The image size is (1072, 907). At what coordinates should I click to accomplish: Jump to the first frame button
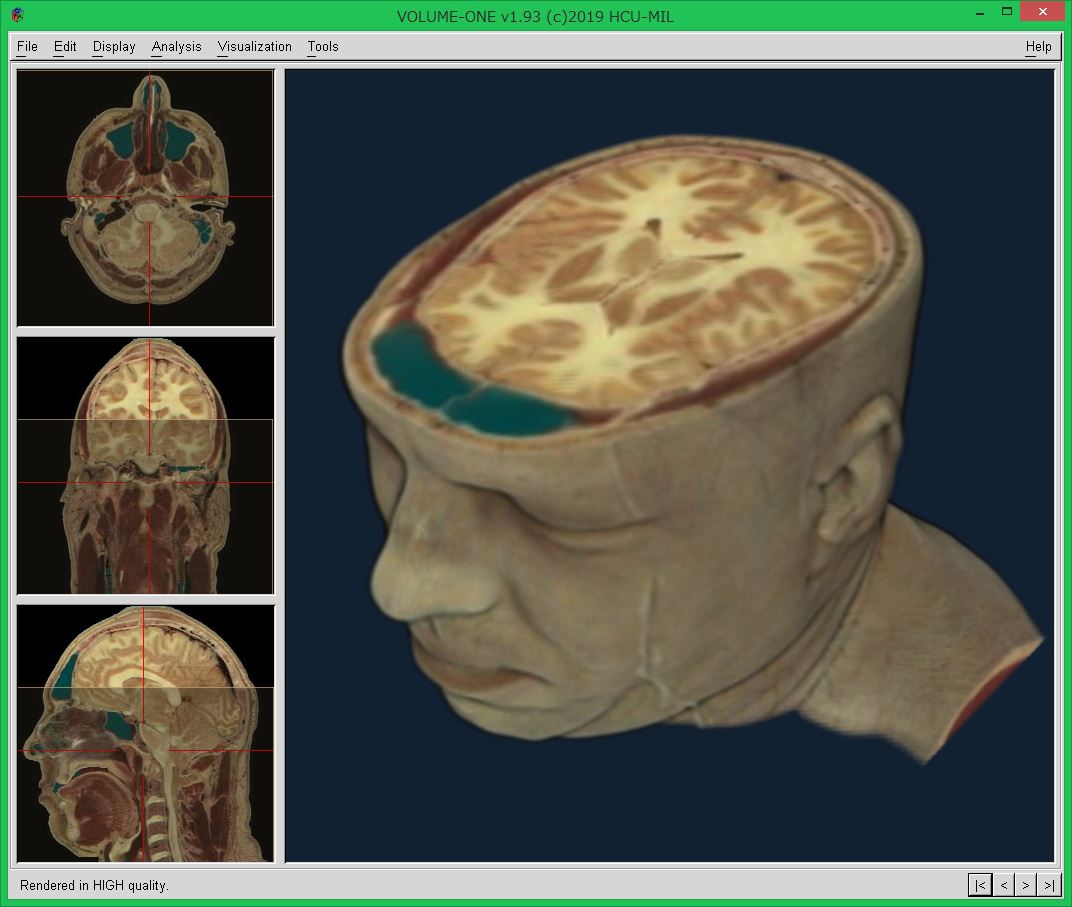(x=980, y=885)
